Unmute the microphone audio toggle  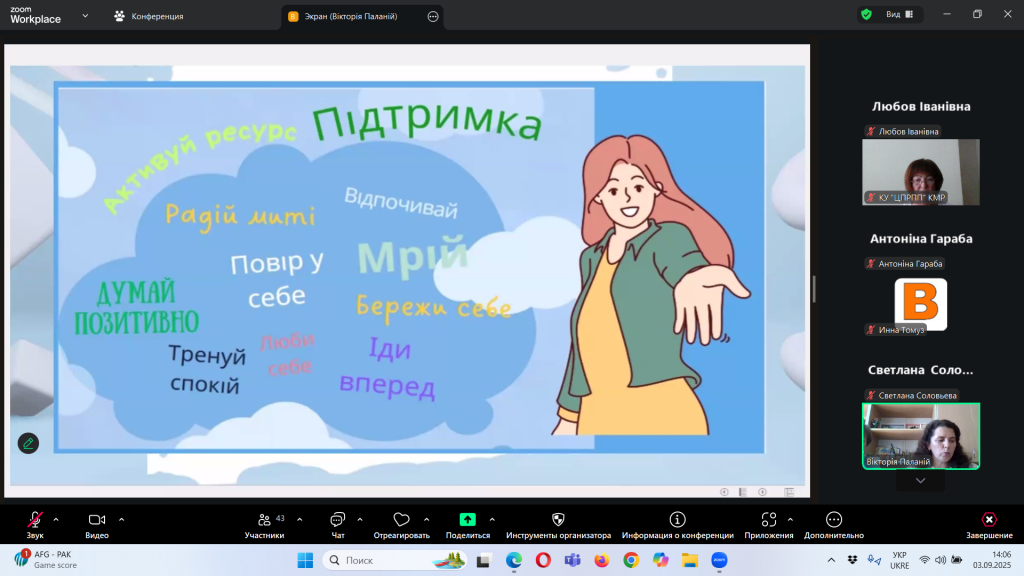coord(35,520)
